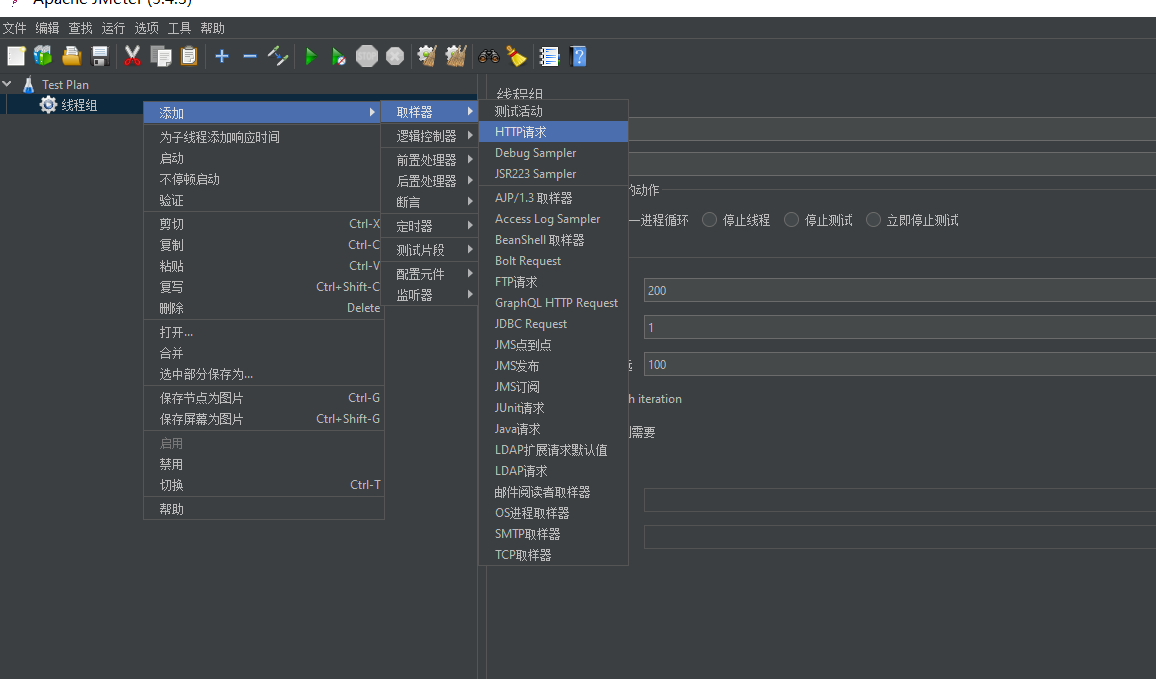This screenshot has height=679, width=1156.
Task: Click the Paste clipboard icon
Action: point(189,56)
